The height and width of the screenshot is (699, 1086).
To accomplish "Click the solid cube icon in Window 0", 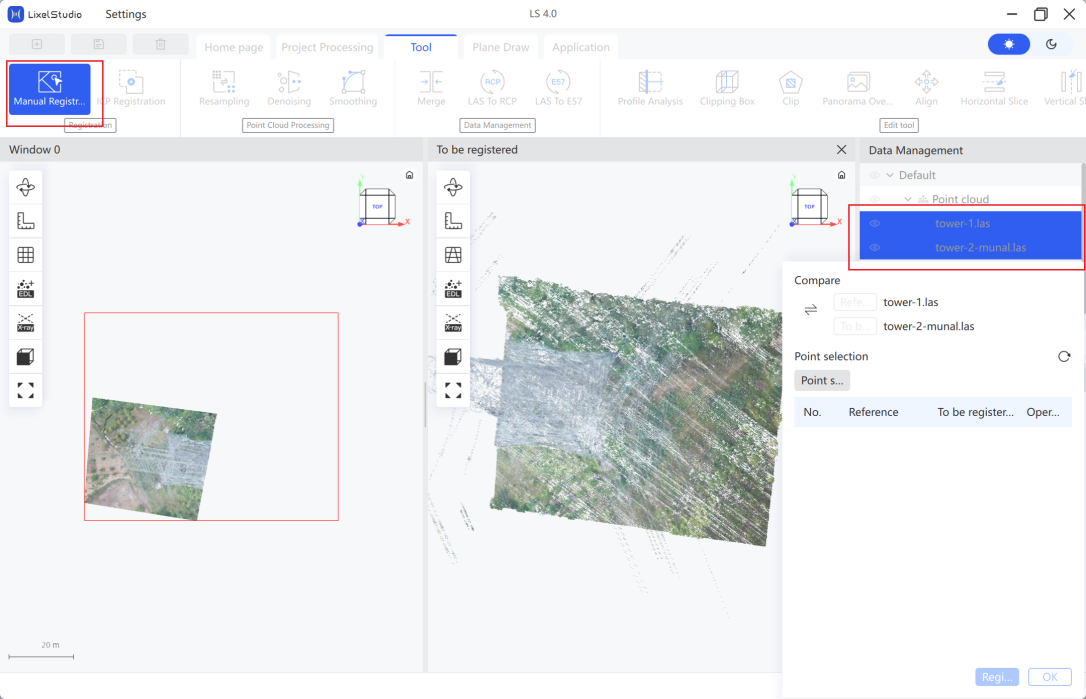I will pos(26,357).
